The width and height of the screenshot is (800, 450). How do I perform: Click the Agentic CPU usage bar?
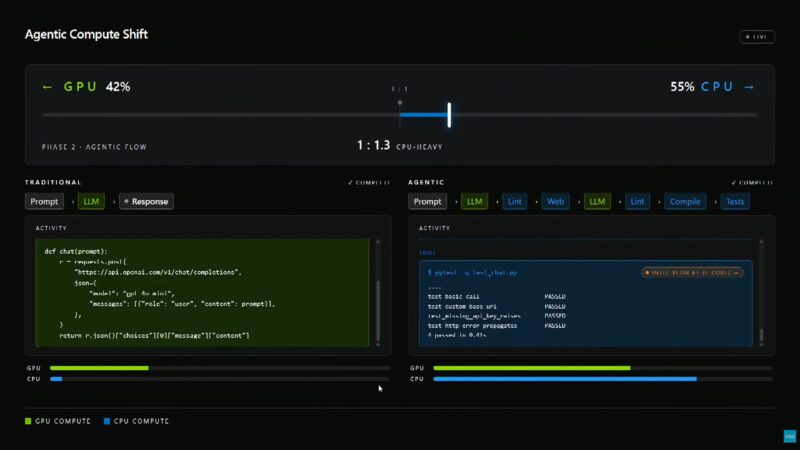(x=603, y=379)
